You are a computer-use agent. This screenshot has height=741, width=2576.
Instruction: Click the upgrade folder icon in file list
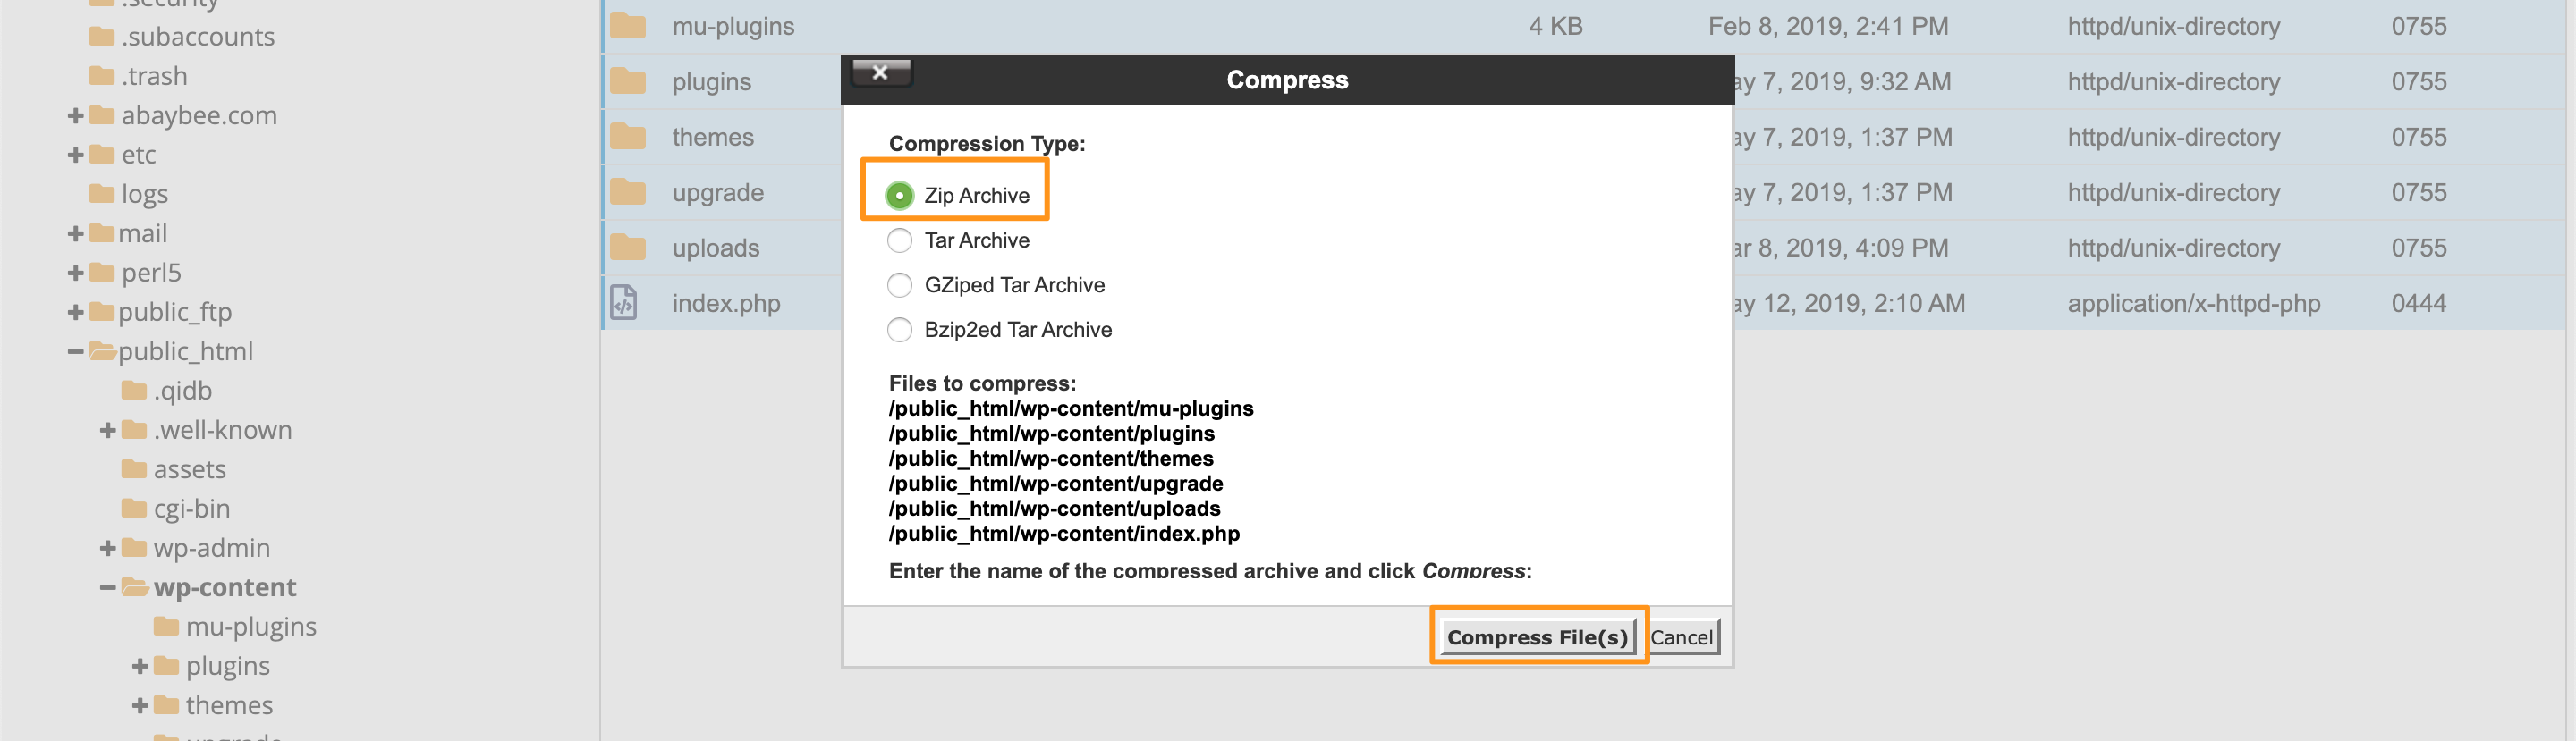[x=627, y=192]
